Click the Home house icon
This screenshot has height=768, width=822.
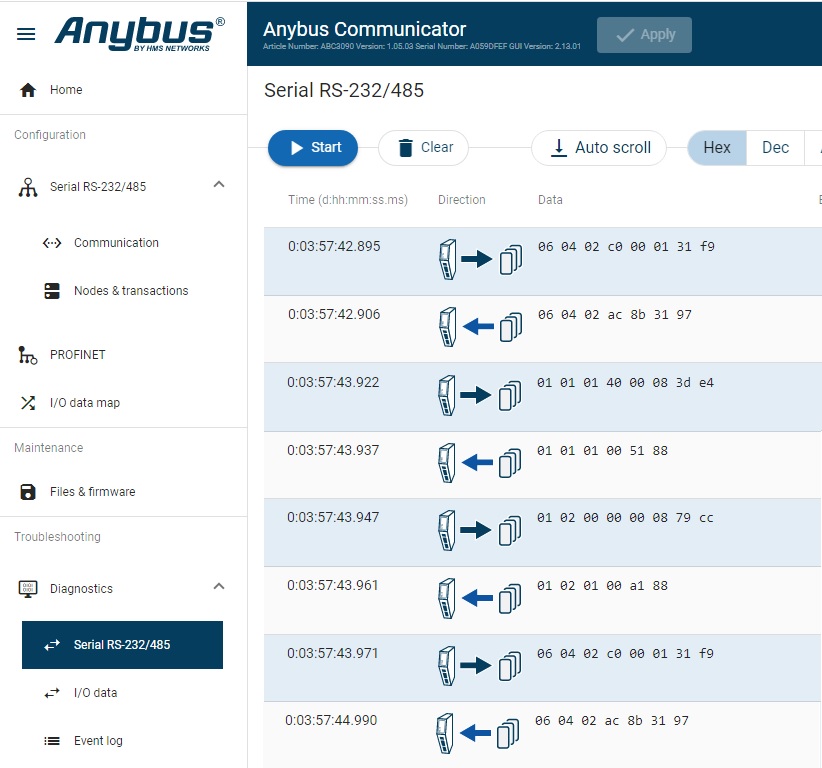[x=28, y=90]
